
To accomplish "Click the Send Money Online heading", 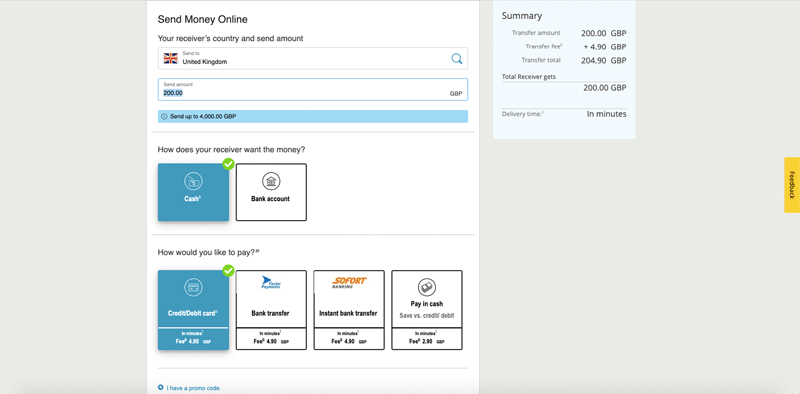I will [203, 19].
